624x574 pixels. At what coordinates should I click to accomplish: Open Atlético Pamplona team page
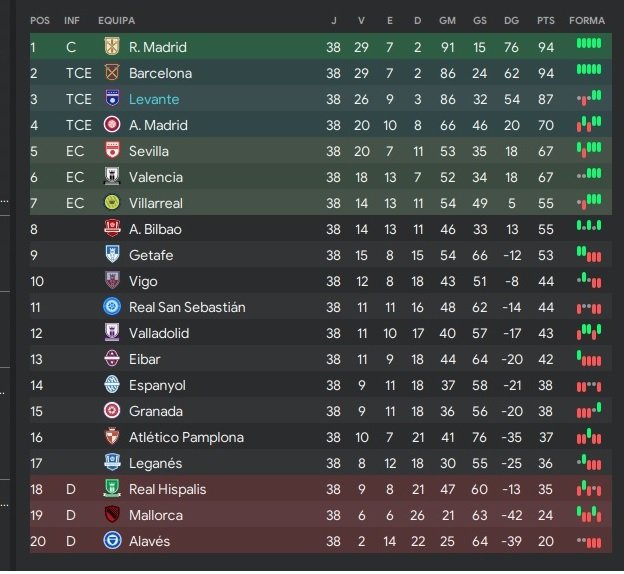(186, 437)
